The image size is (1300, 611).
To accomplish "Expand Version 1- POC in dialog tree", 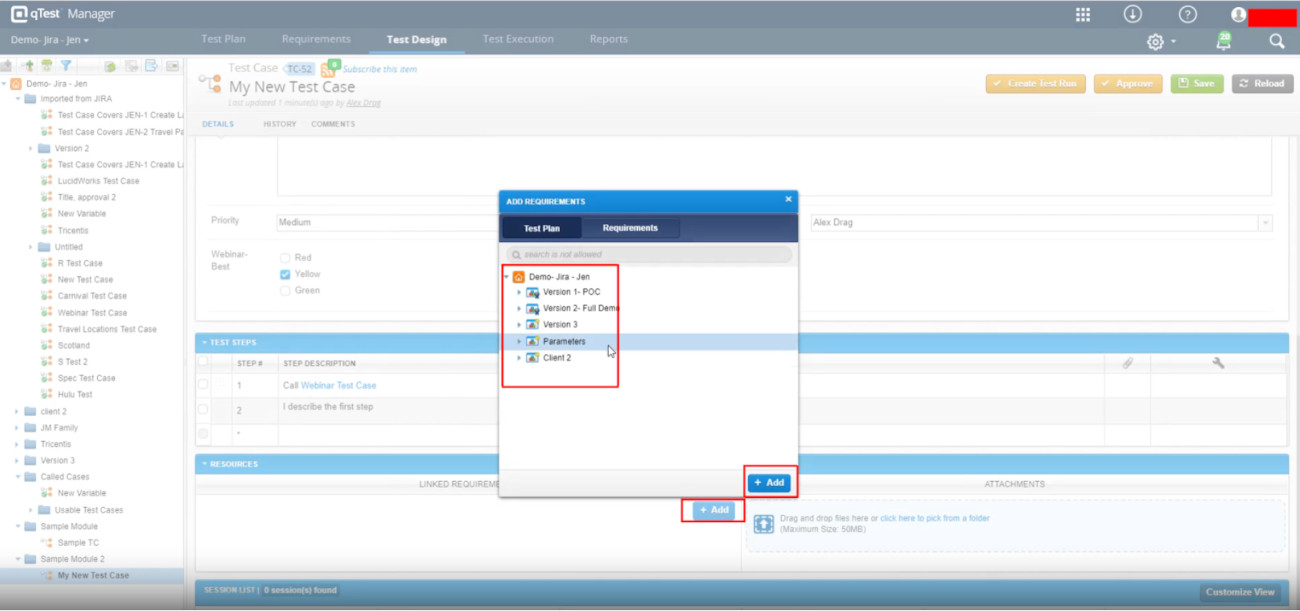I will [519, 292].
